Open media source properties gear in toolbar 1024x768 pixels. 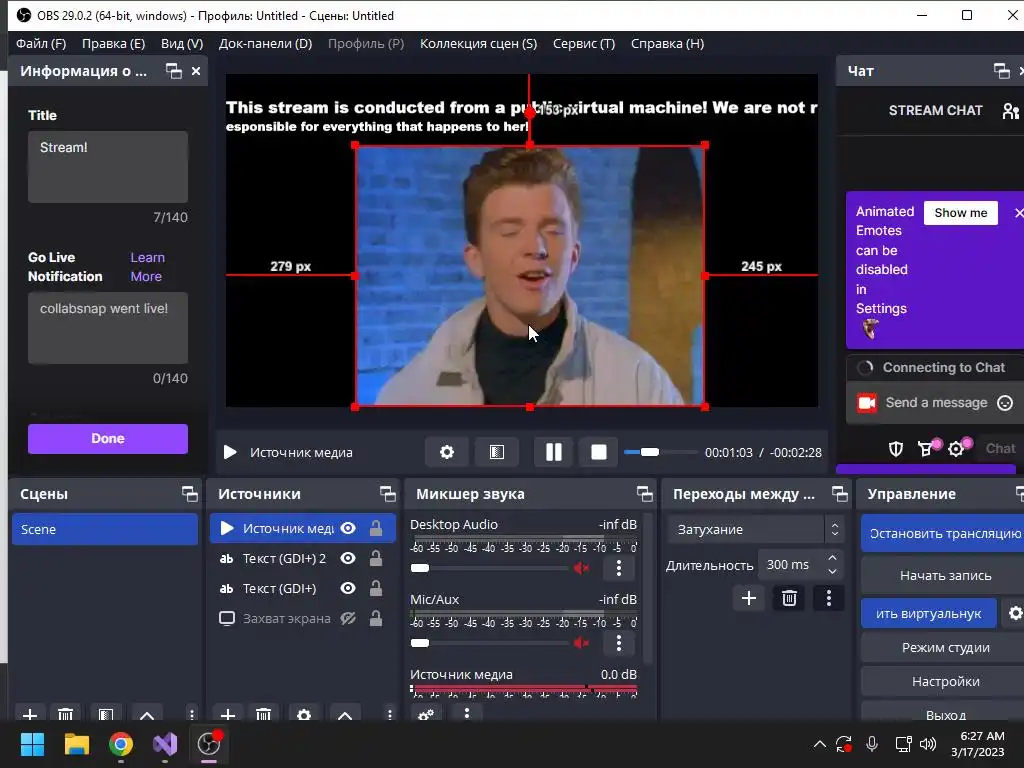point(447,452)
